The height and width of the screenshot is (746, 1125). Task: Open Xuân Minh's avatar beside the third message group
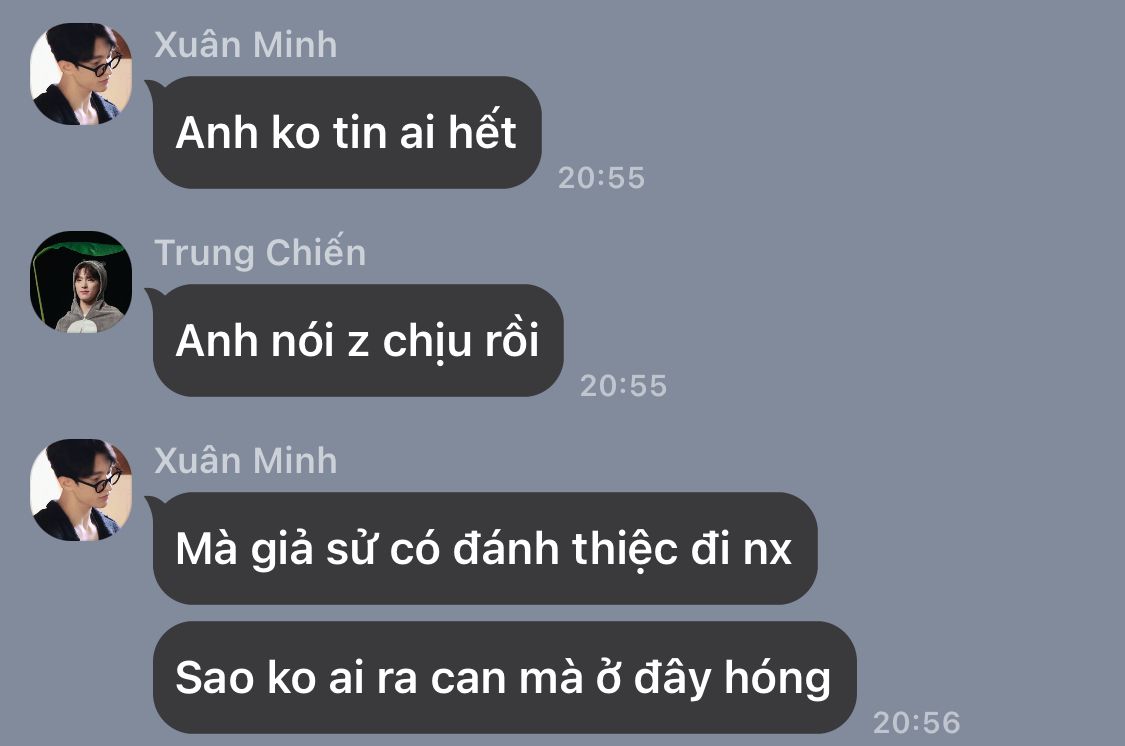[x=81, y=490]
